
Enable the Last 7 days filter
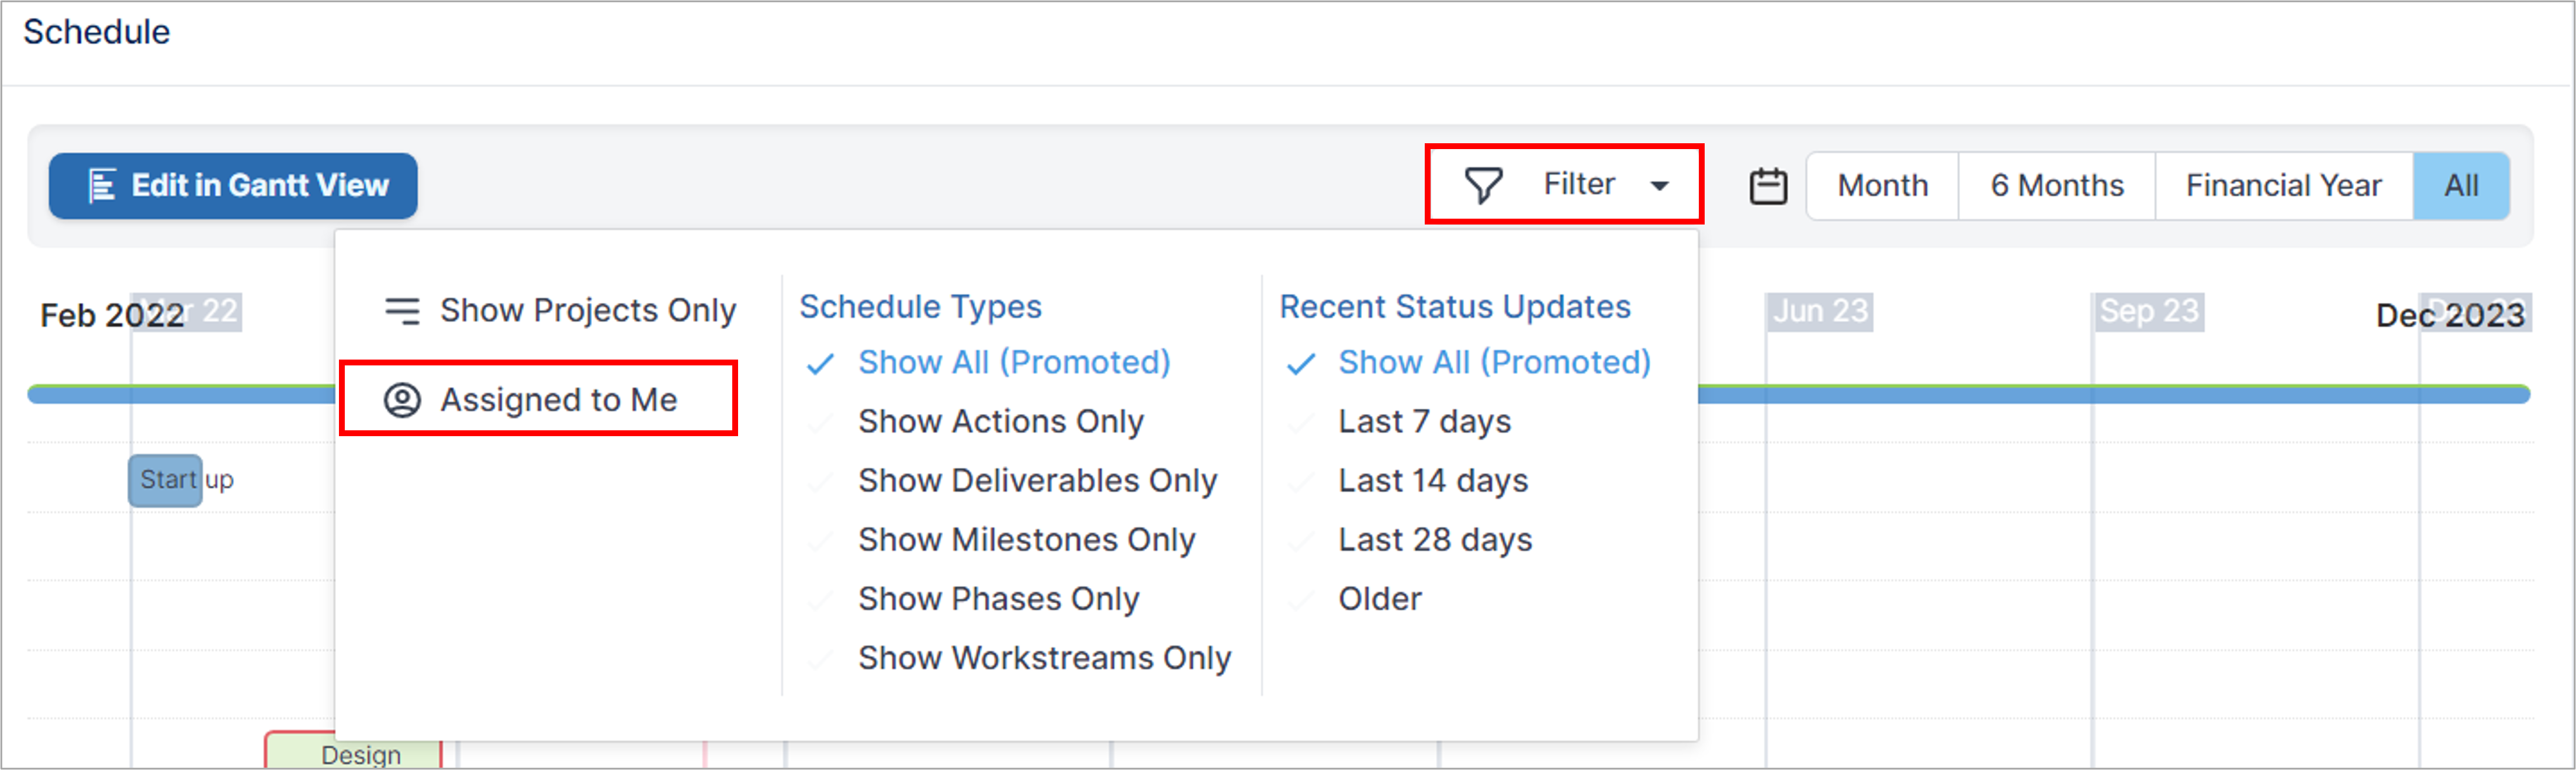(1424, 422)
